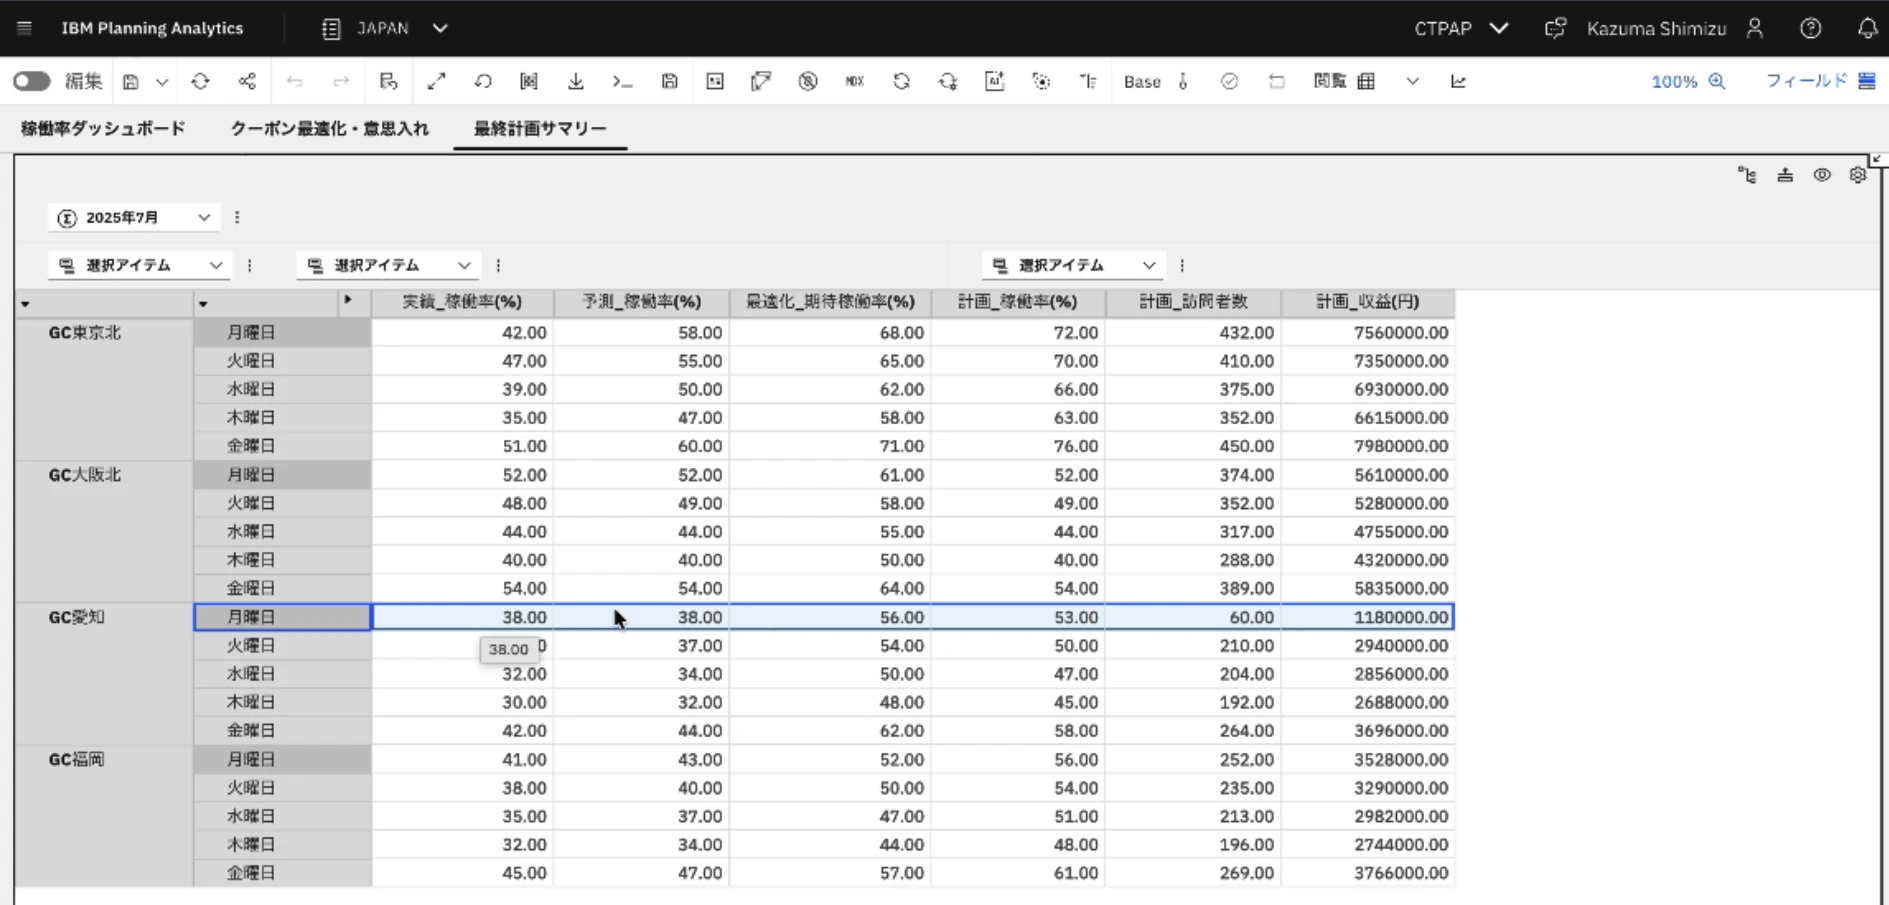Toggle the eye visibility icon in view
The width and height of the screenshot is (1889, 905).
click(1822, 175)
